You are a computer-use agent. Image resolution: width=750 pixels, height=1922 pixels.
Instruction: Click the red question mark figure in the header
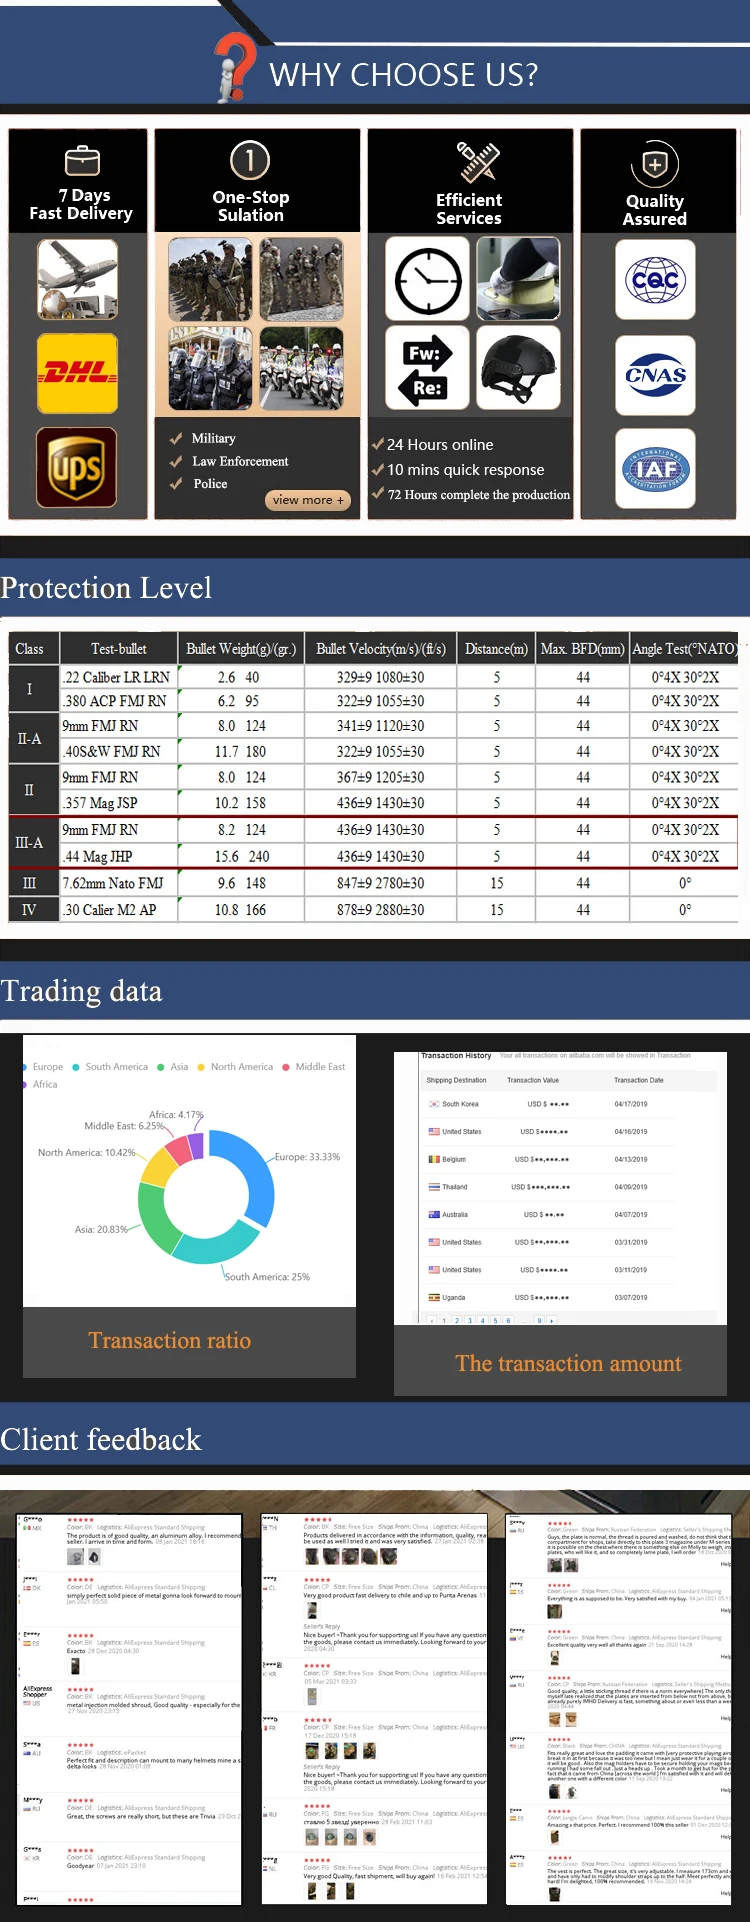click(x=236, y=67)
